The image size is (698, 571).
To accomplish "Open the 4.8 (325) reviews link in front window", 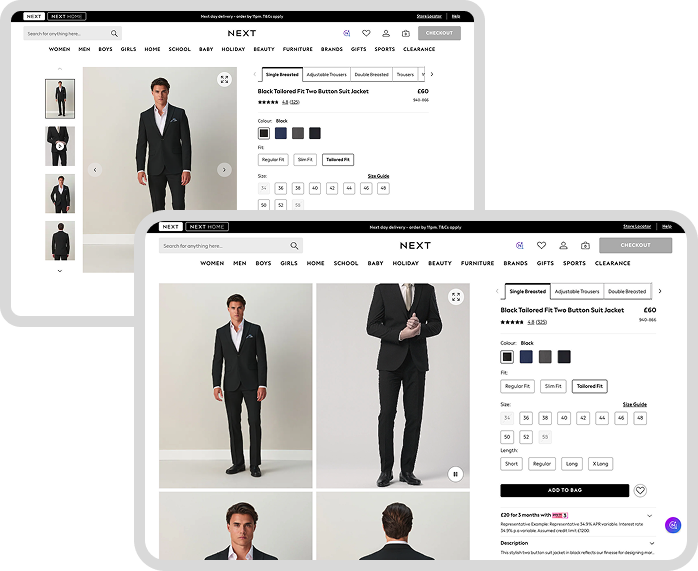I will (x=537, y=322).
